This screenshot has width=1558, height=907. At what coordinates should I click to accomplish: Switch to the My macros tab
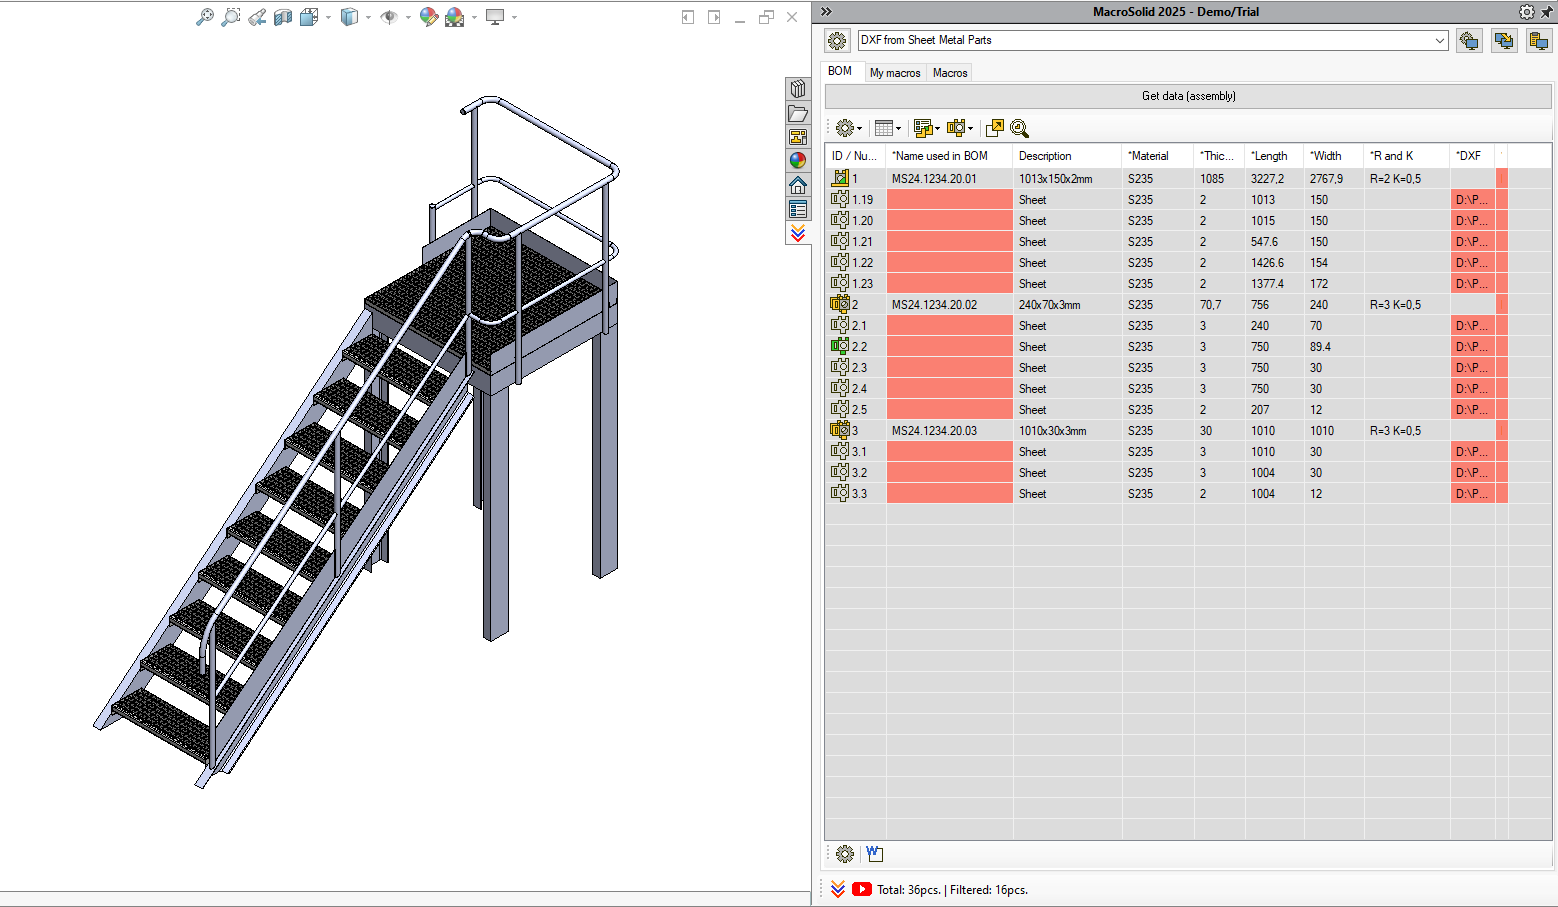[895, 73]
